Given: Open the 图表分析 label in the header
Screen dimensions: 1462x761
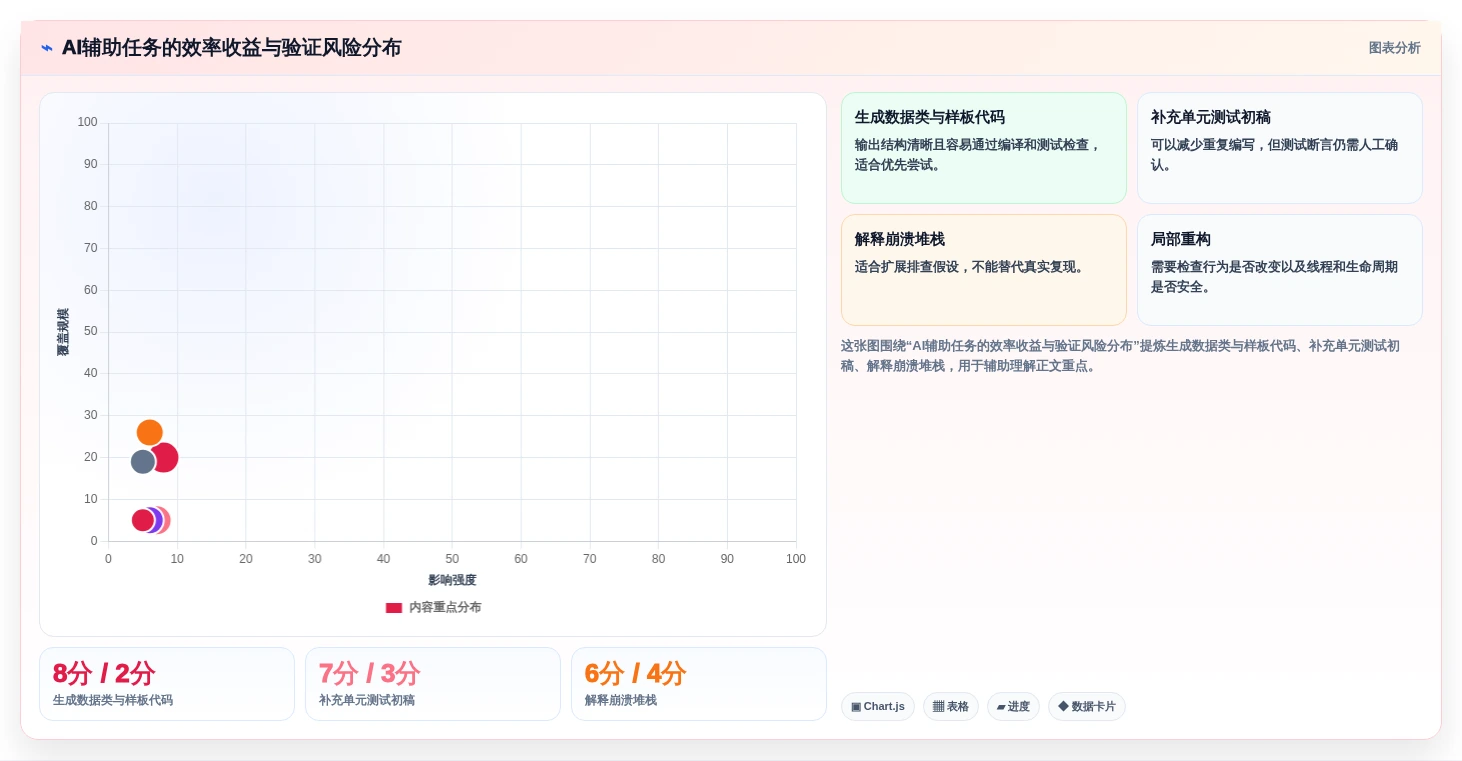Looking at the screenshot, I should pos(1394,48).
